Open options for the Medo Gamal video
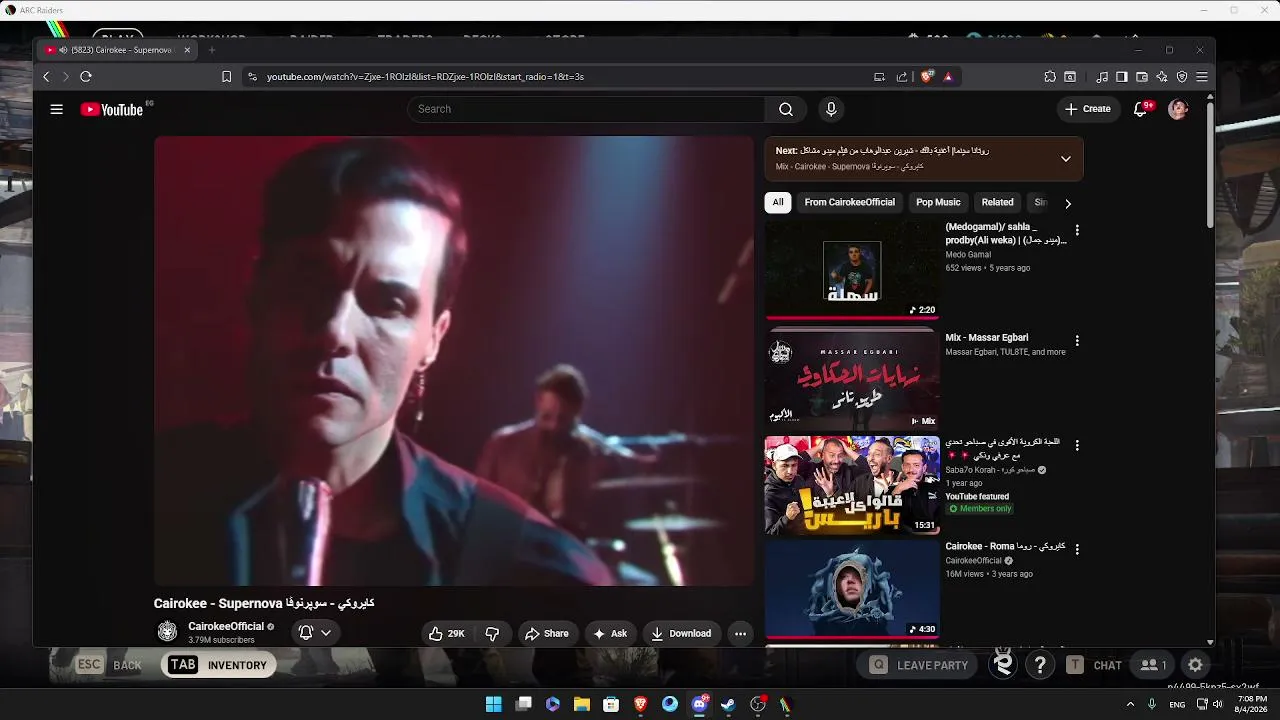1280x720 pixels. click(x=1077, y=231)
